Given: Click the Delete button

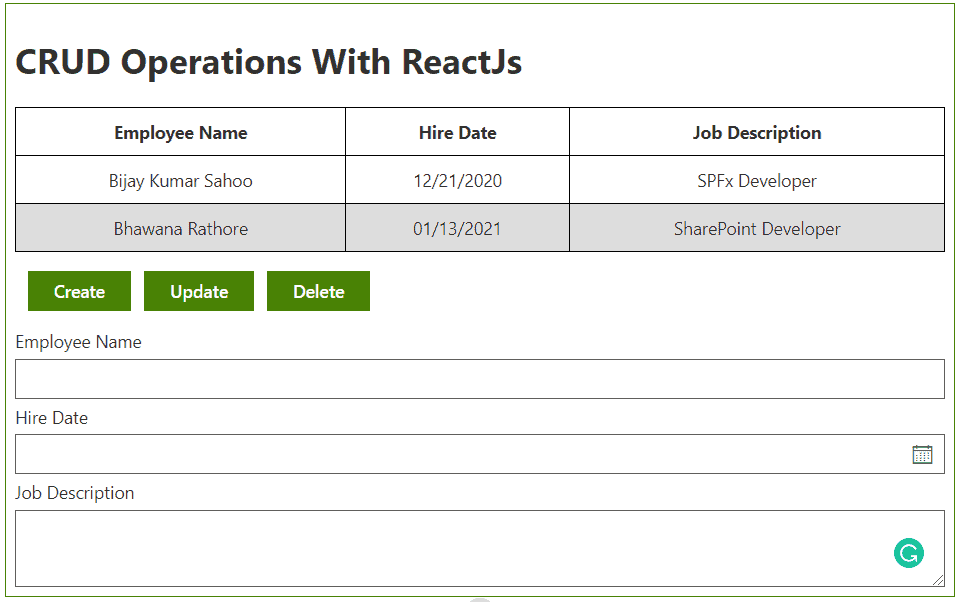Looking at the screenshot, I should (318, 291).
